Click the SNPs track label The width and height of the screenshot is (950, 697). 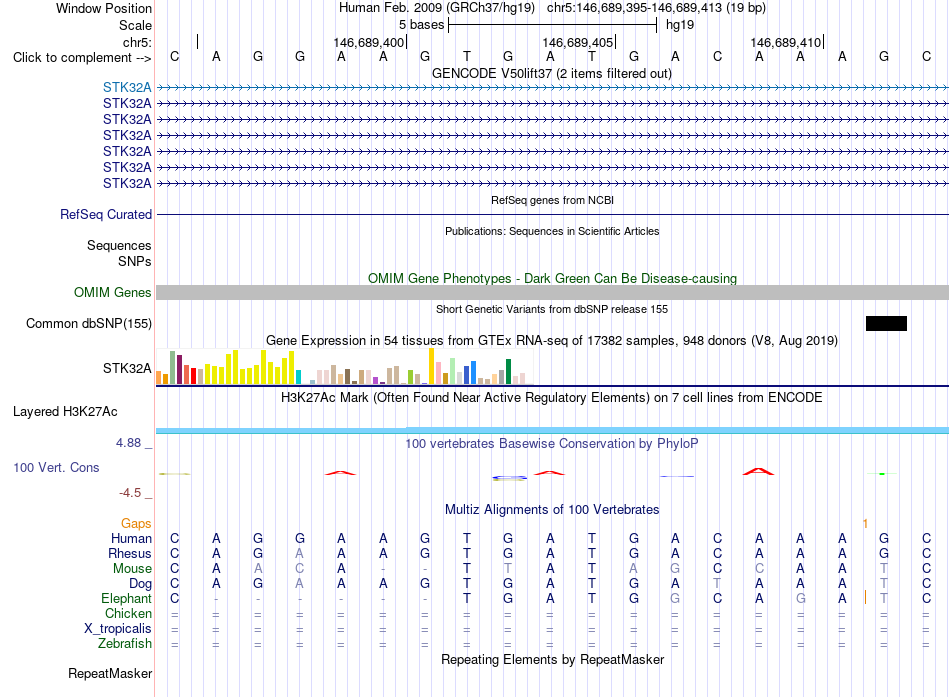[135, 261]
